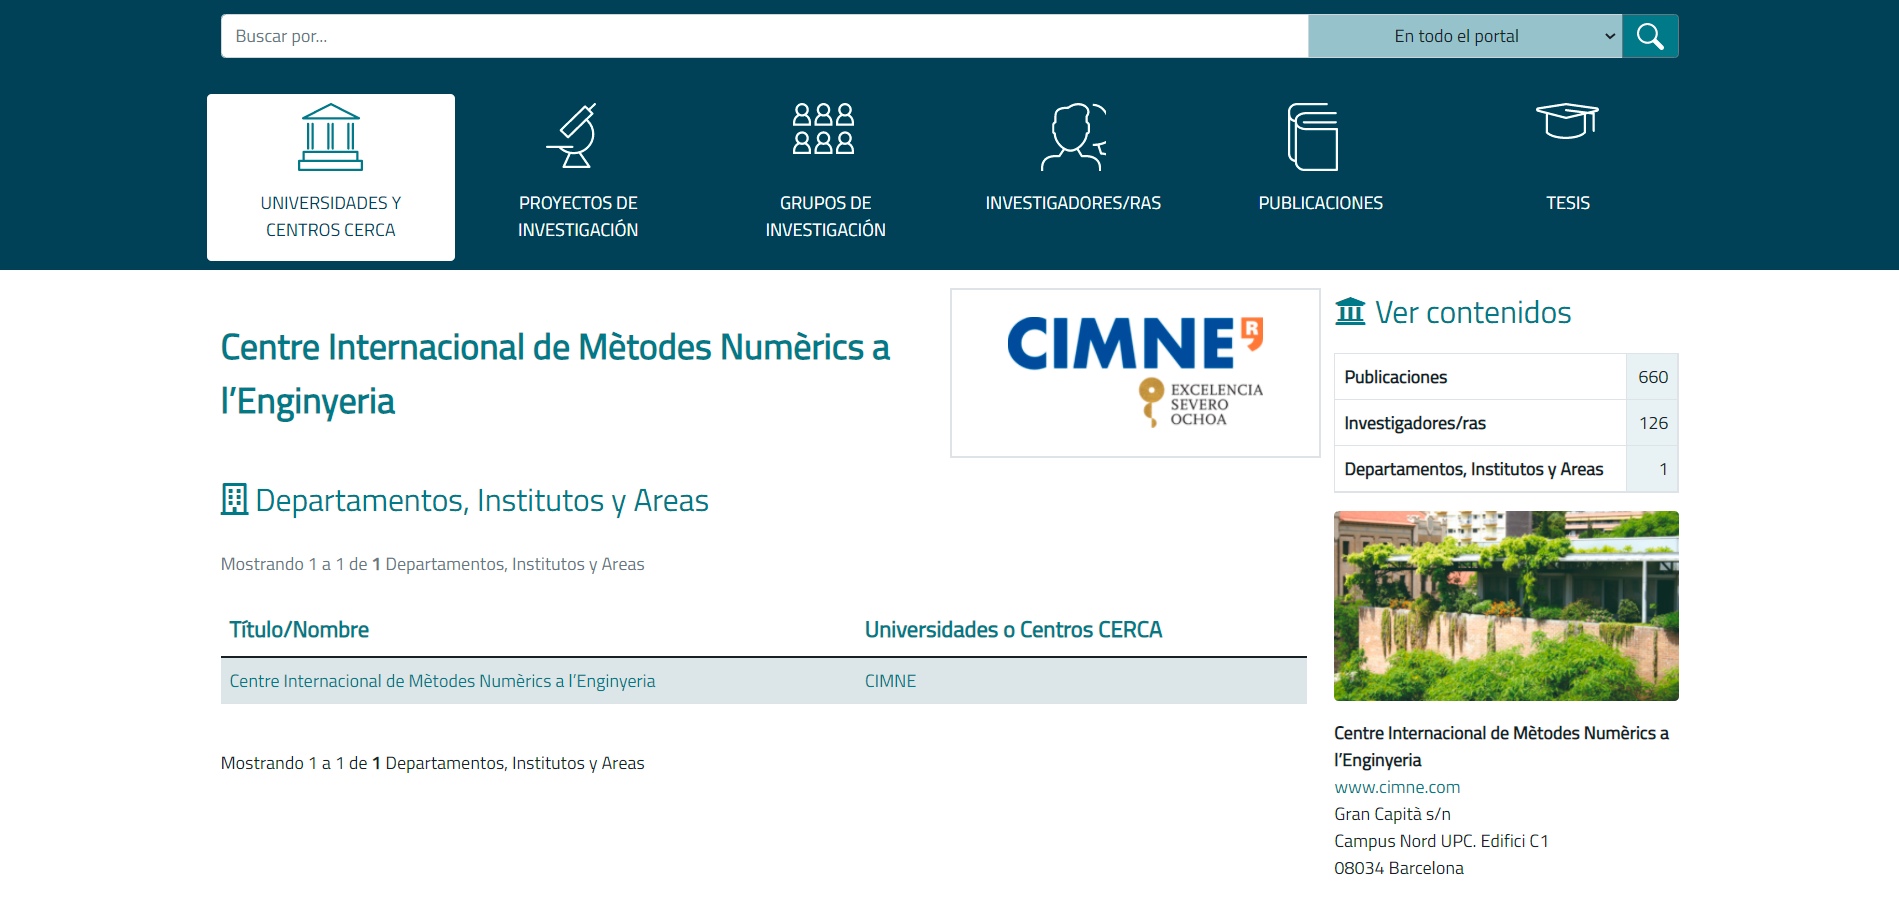Click the publications book icon
This screenshot has width=1899, height=901.
pos(1313,137)
